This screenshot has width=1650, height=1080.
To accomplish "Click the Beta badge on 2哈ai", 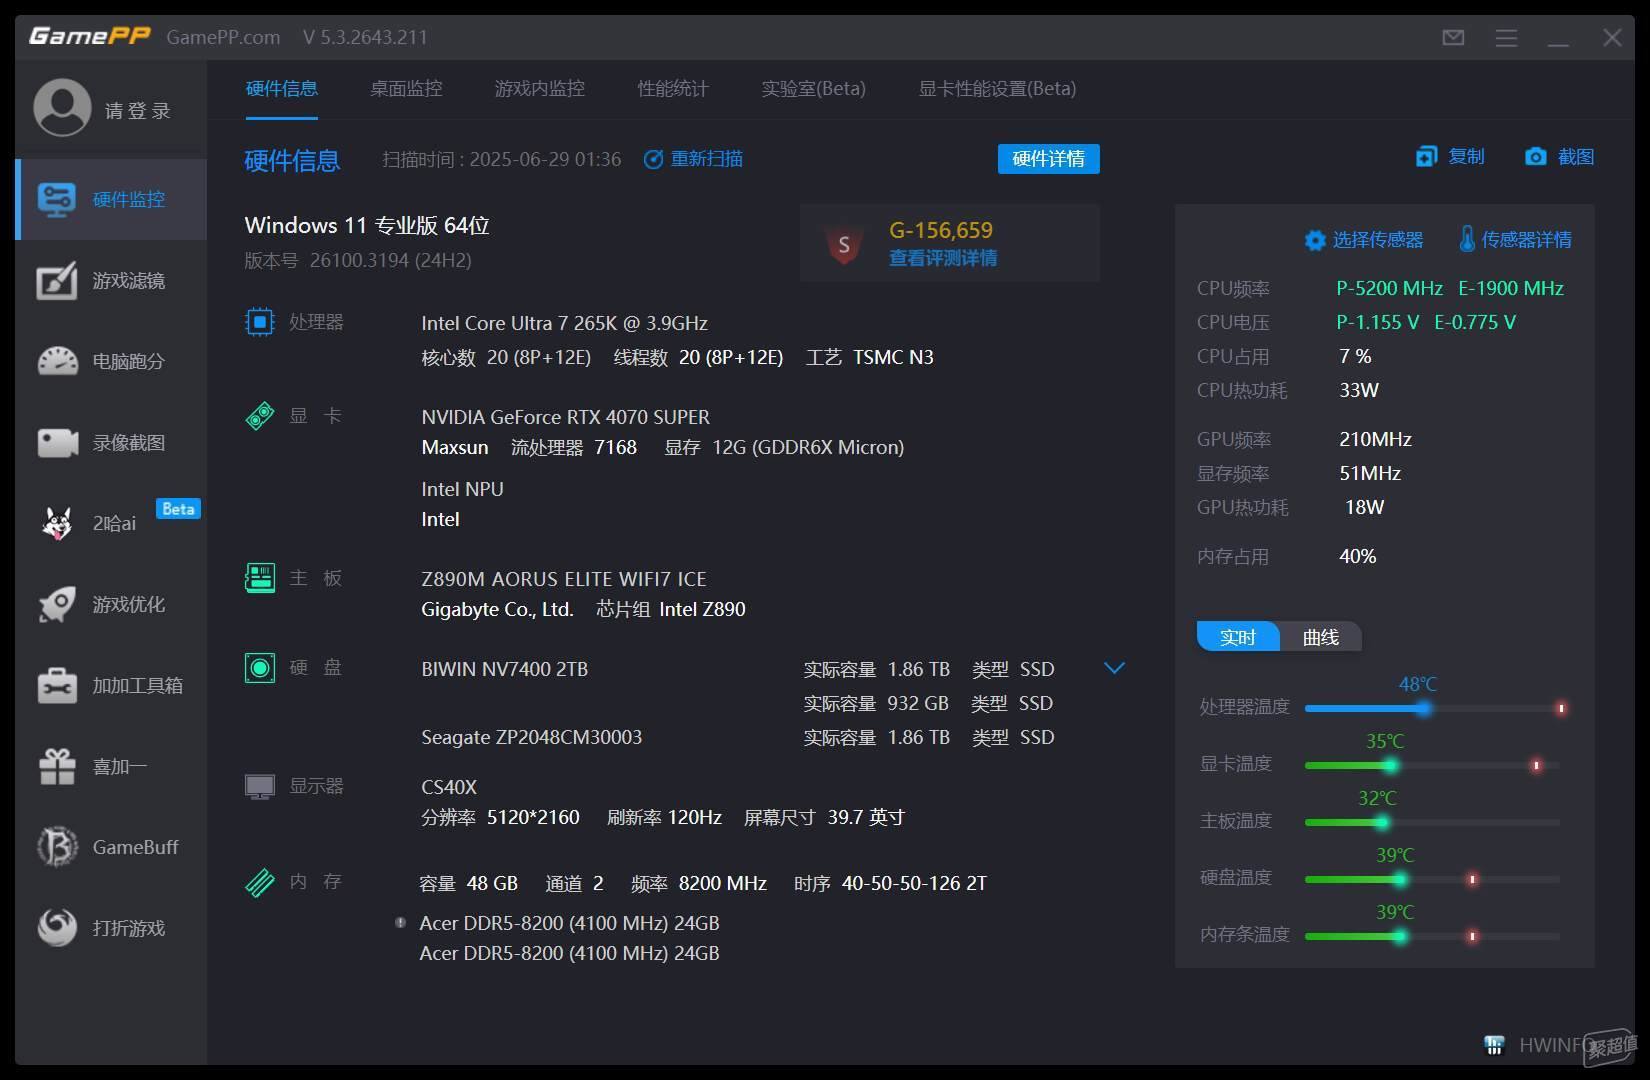I will coord(178,509).
